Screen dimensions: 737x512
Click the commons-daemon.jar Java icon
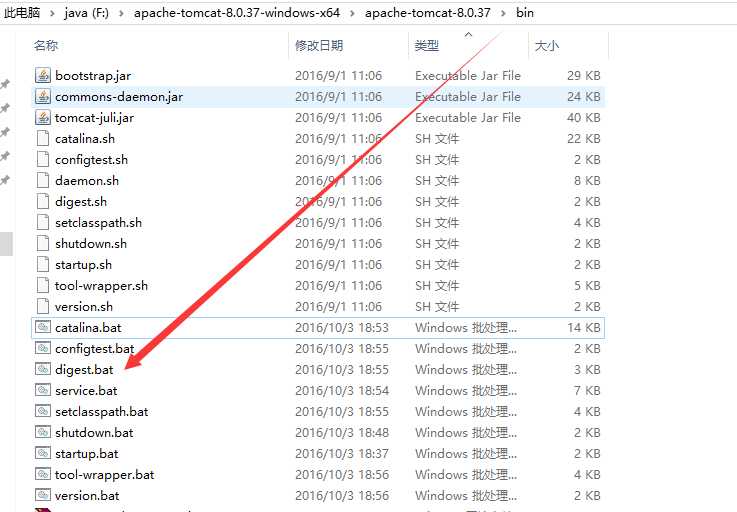(43, 96)
